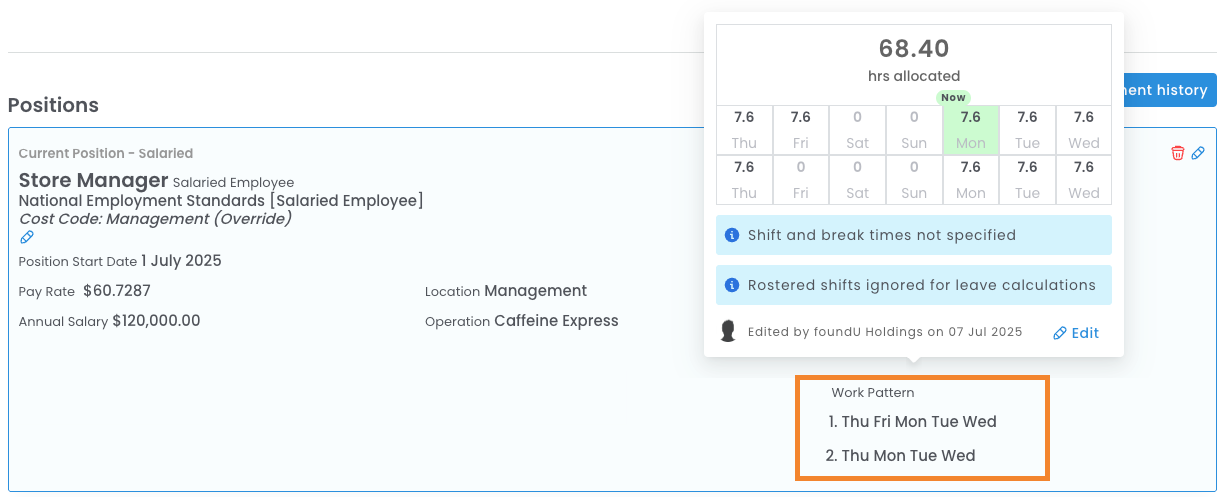The image size is (1224, 498).
Task: Click the Now badge above Monday
Action: pos(953,97)
